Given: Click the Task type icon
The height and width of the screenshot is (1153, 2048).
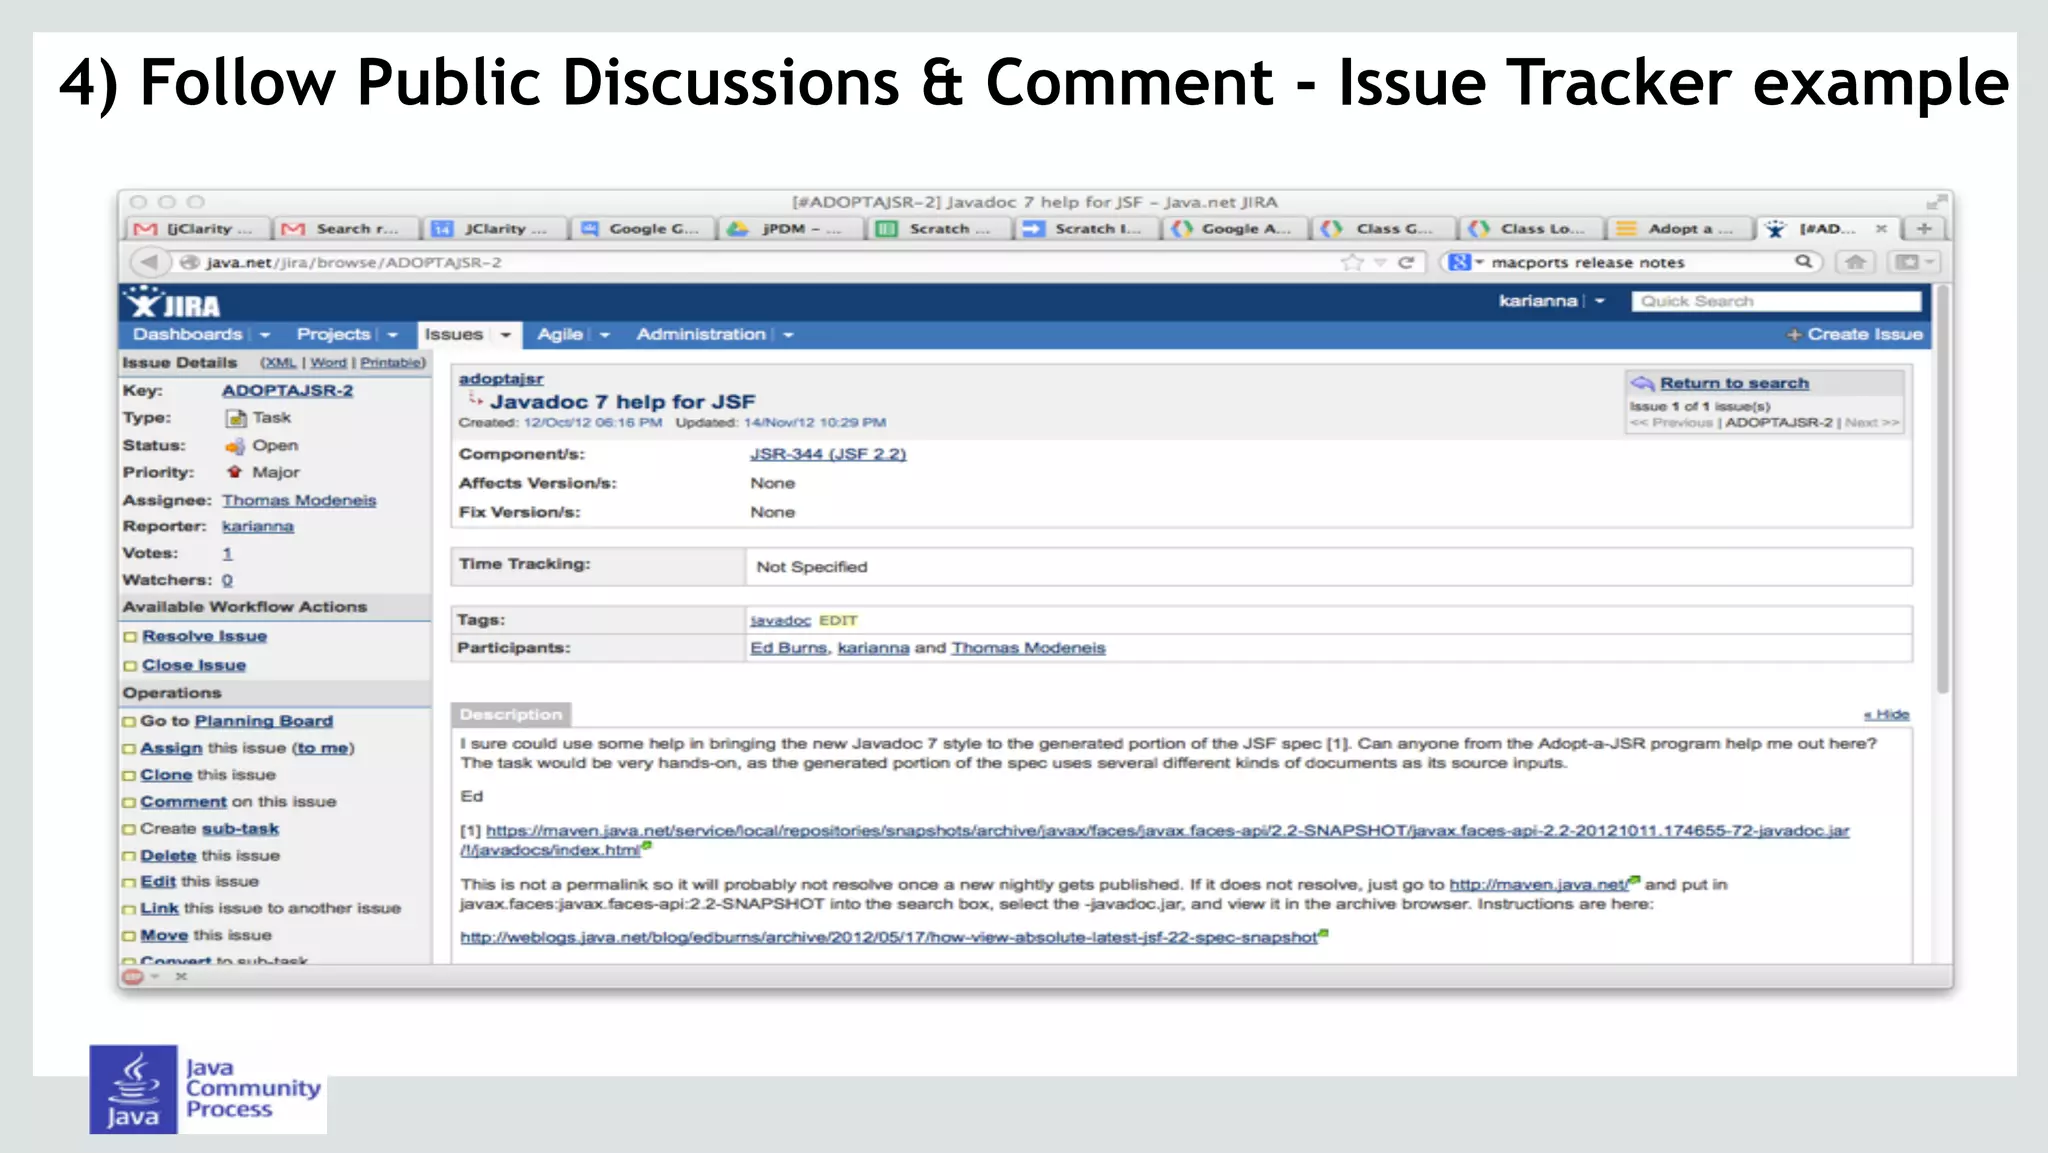Looking at the screenshot, I should 235,418.
